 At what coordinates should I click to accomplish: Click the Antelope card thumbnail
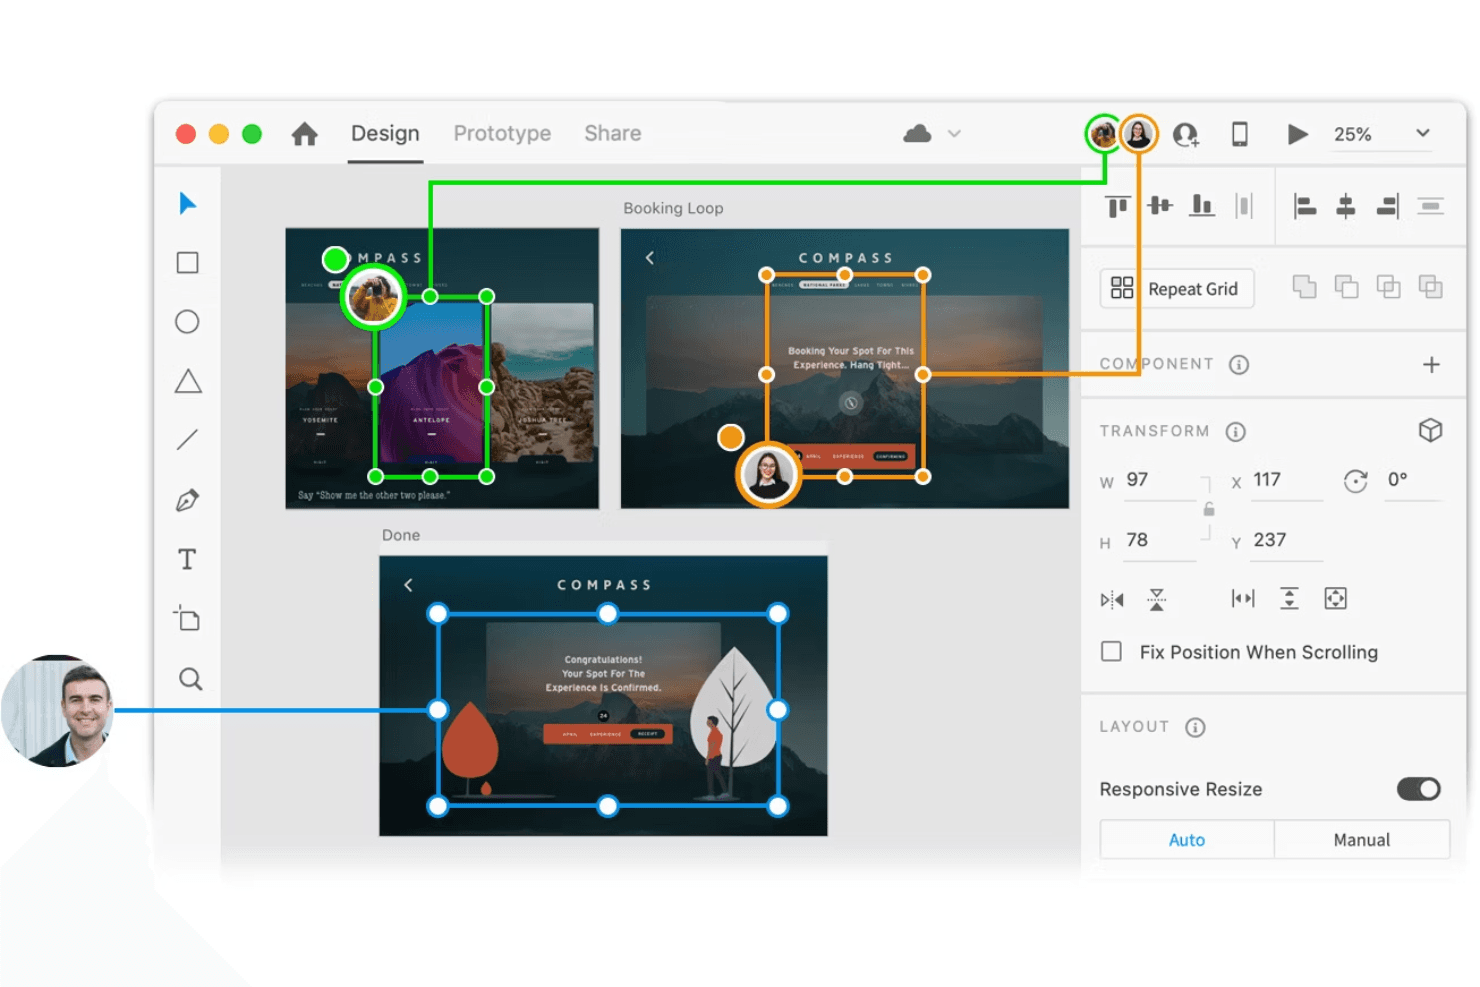point(431,385)
